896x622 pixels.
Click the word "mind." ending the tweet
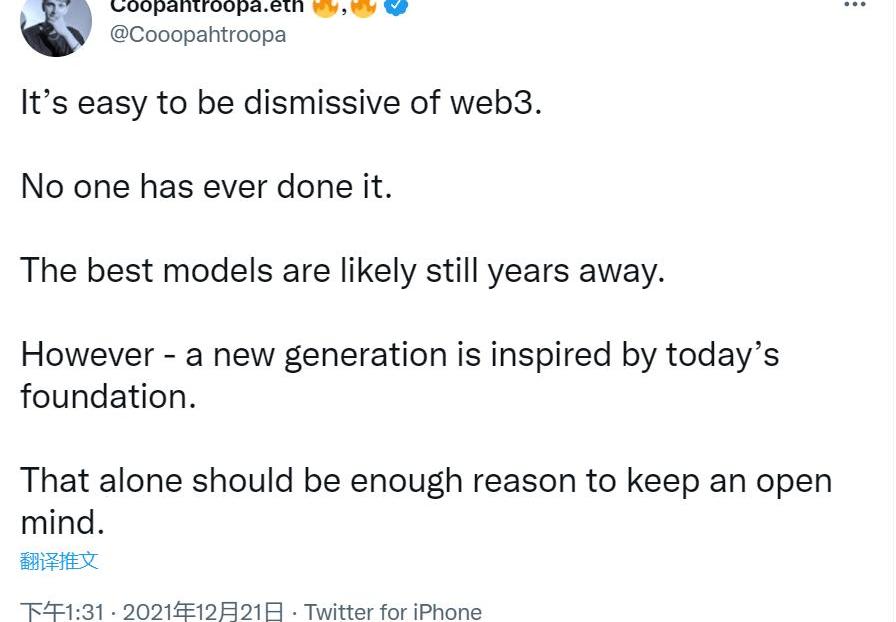click(x=62, y=522)
